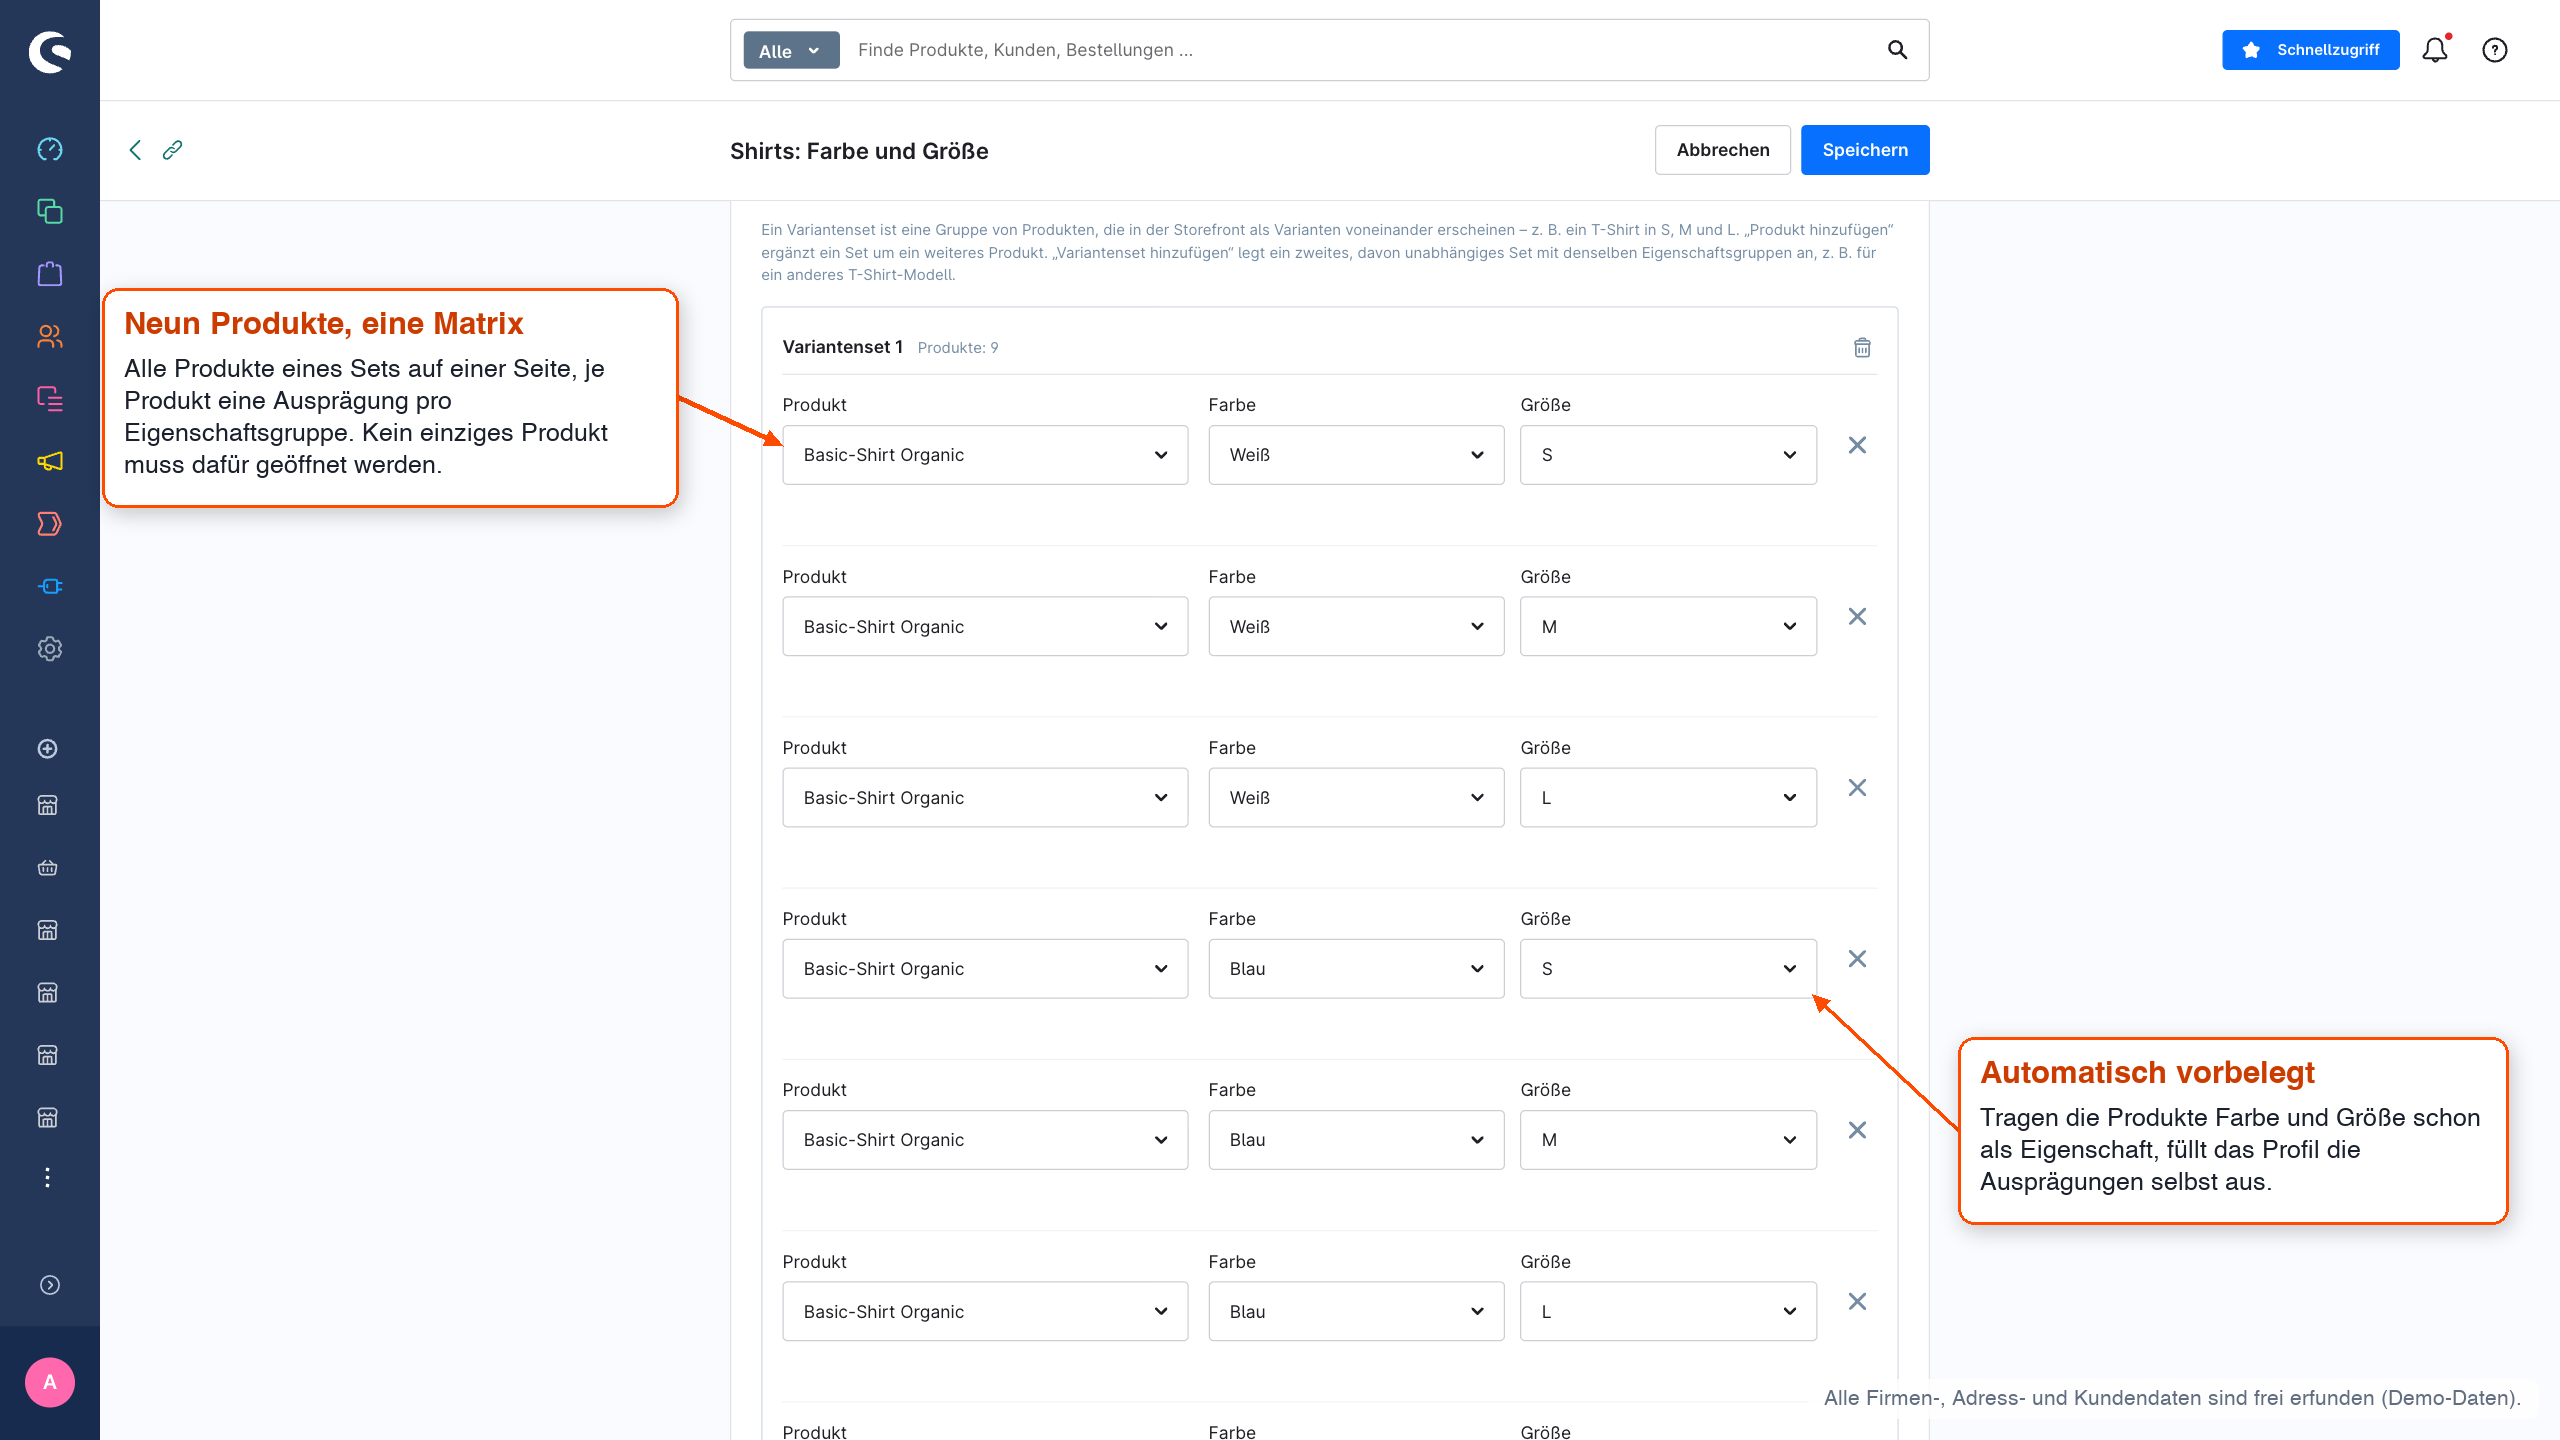The width and height of the screenshot is (2560, 1440).
Task: Click the notification bell icon
Action: (2435, 50)
